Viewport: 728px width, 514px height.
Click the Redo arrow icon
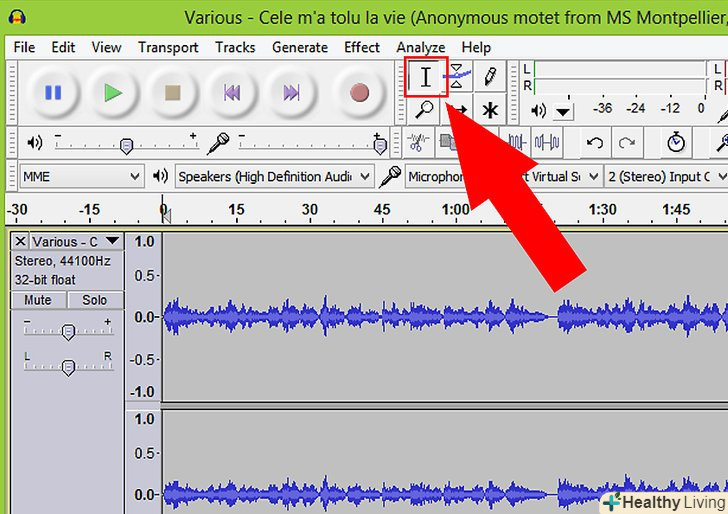point(627,143)
